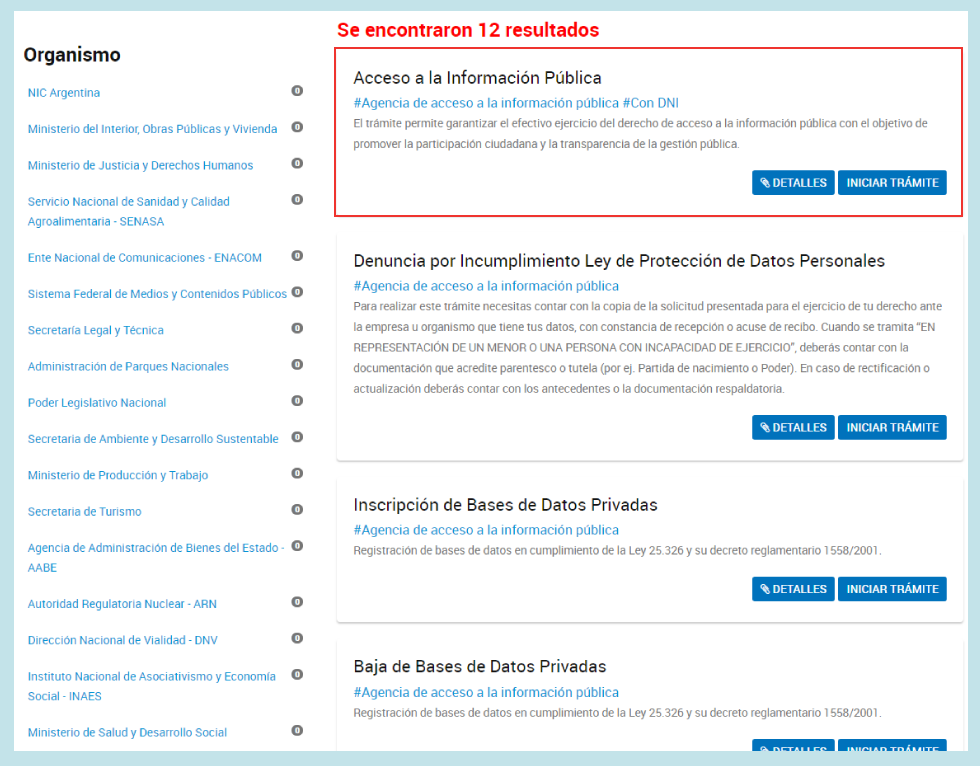Click the clip icon on Denuncia card's DETALLES button
Viewport: 980px width, 766px height.
[764, 427]
